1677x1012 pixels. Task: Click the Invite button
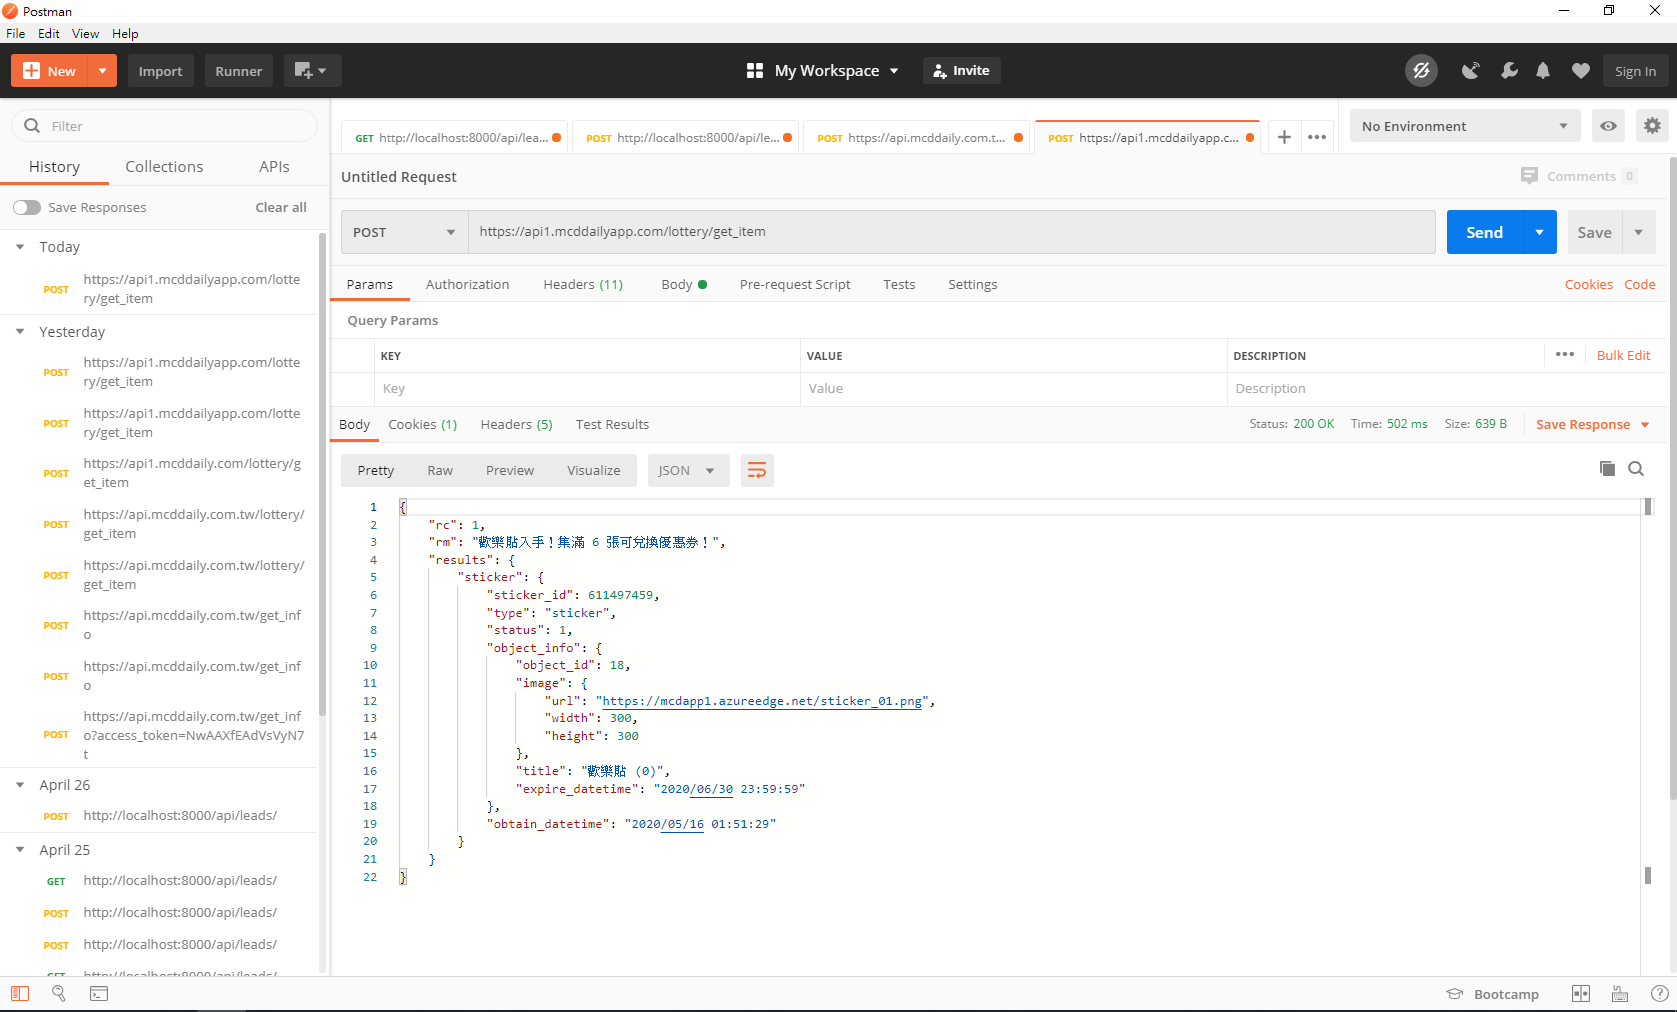[x=961, y=70]
